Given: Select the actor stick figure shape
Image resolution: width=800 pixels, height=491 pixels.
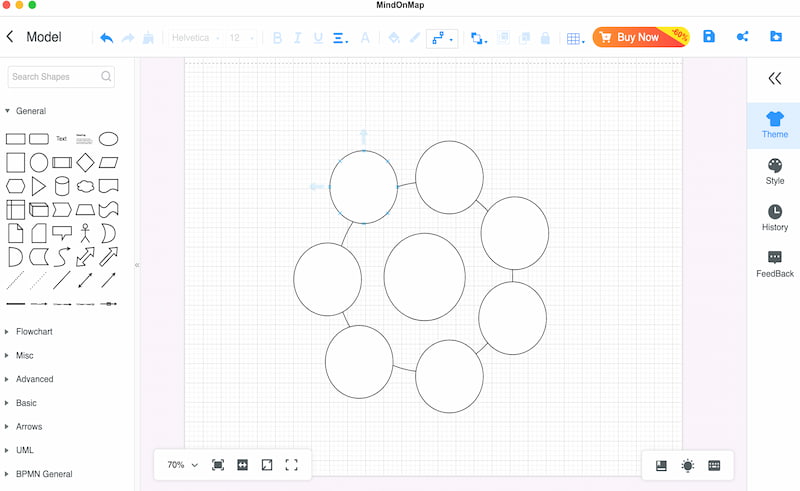Looking at the screenshot, I should (x=85, y=233).
